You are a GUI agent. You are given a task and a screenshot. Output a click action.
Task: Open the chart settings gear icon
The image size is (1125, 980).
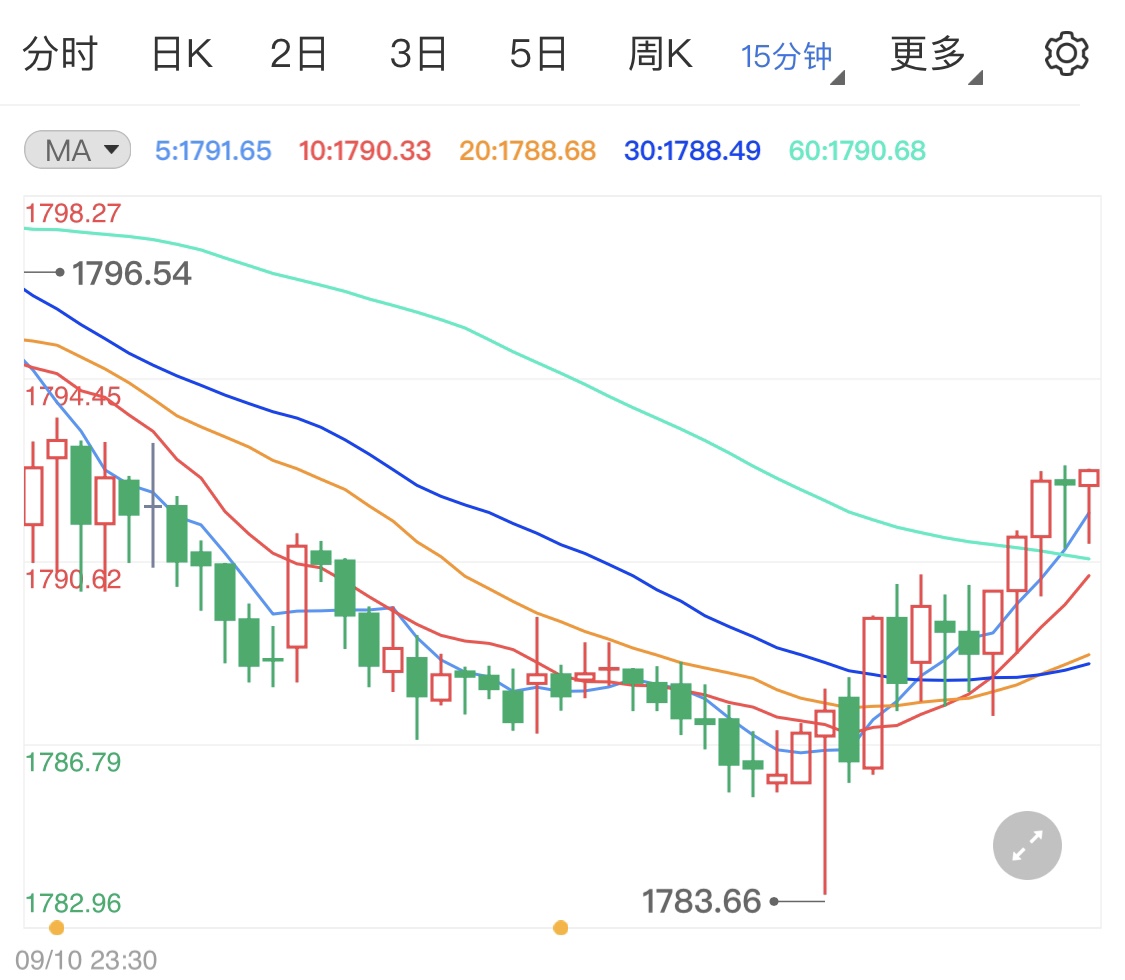click(x=1066, y=54)
